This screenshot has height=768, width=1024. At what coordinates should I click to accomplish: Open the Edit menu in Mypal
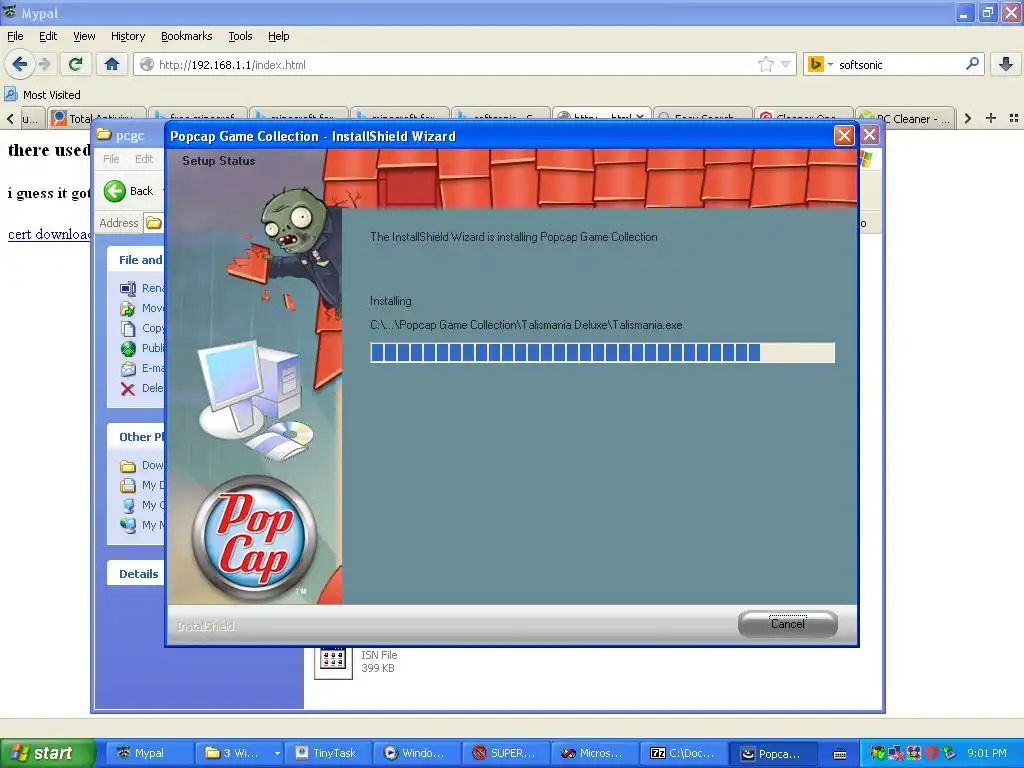48,36
